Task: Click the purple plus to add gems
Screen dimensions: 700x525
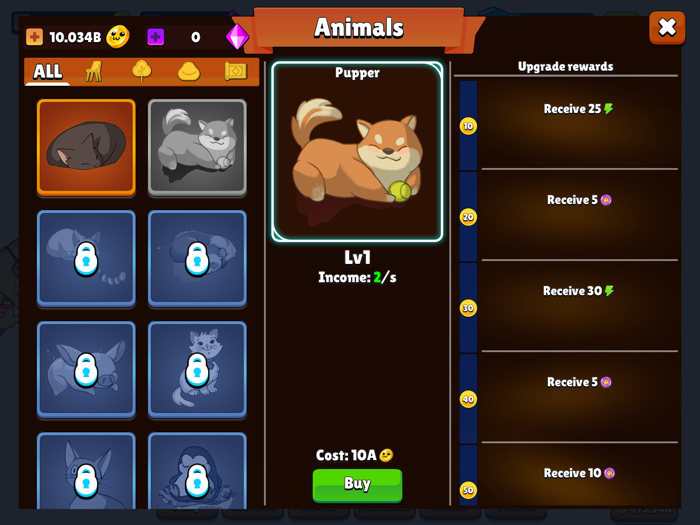Action: pyautogui.click(x=156, y=37)
